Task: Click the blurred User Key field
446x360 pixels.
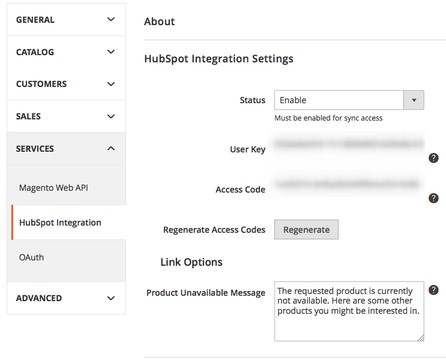Action: click(349, 144)
